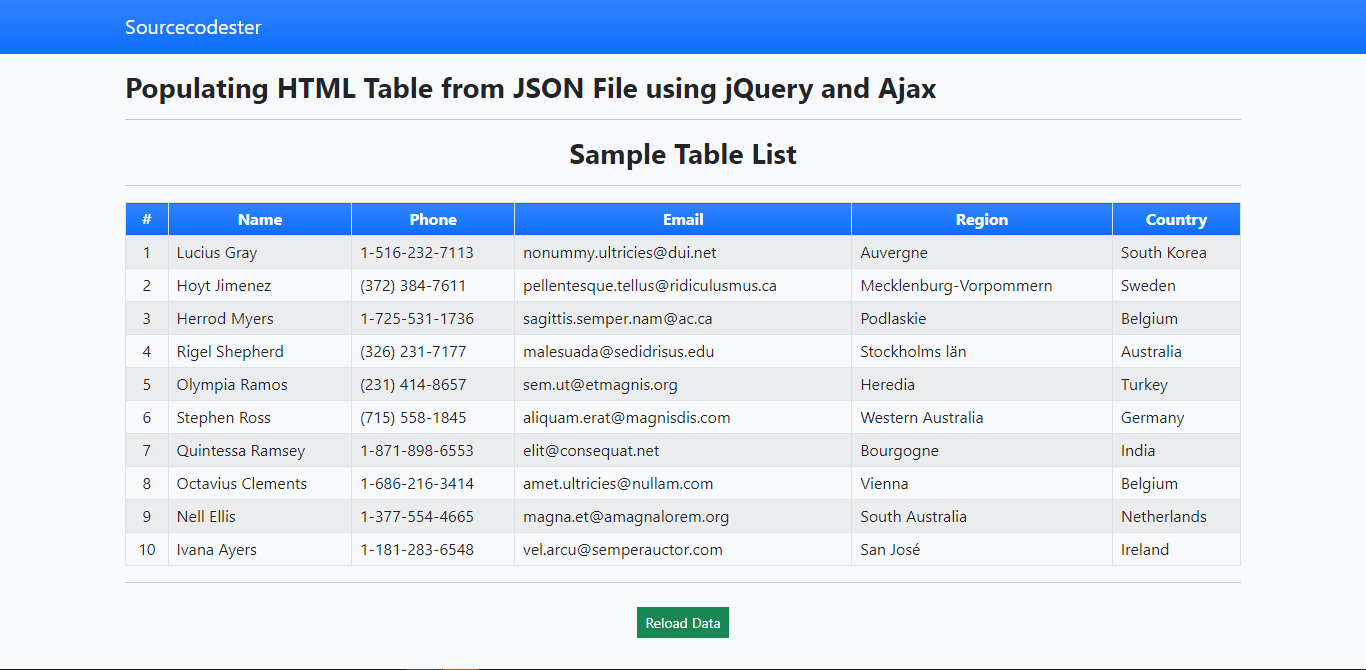1366x670 pixels.
Task: Click the phone number 1-725-531-1736
Action: (x=416, y=318)
